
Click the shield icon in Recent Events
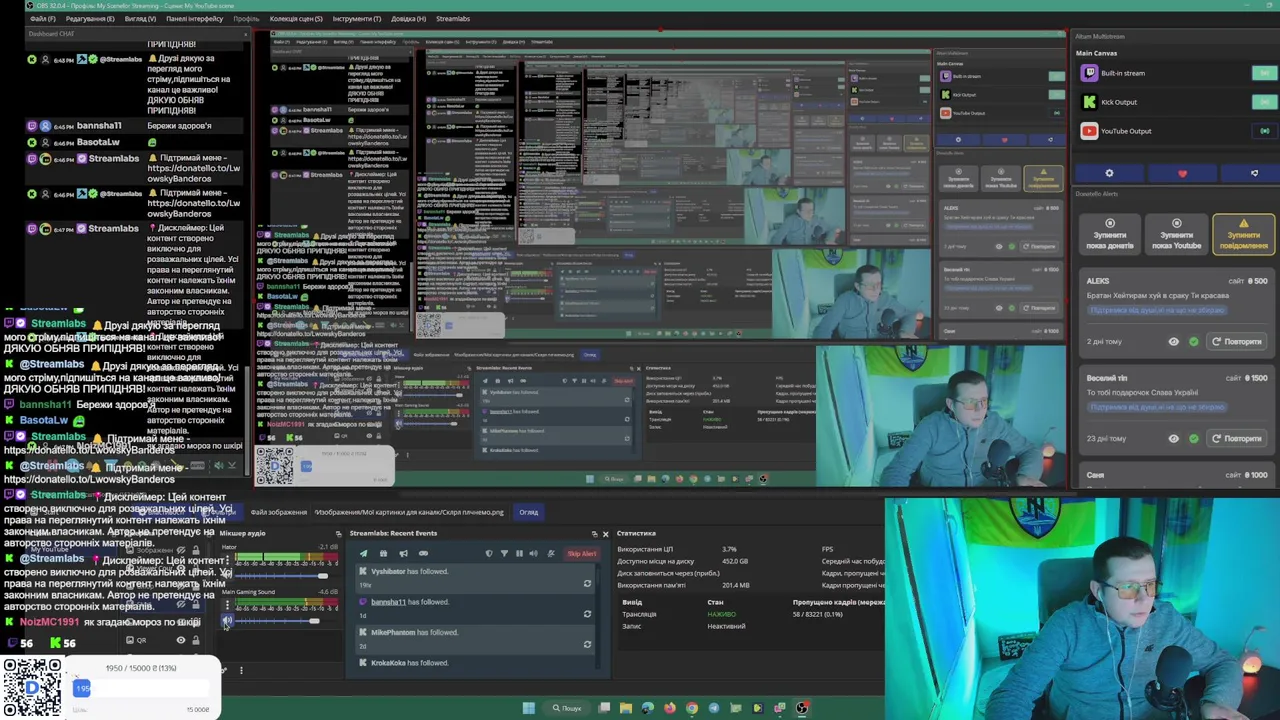click(489, 553)
